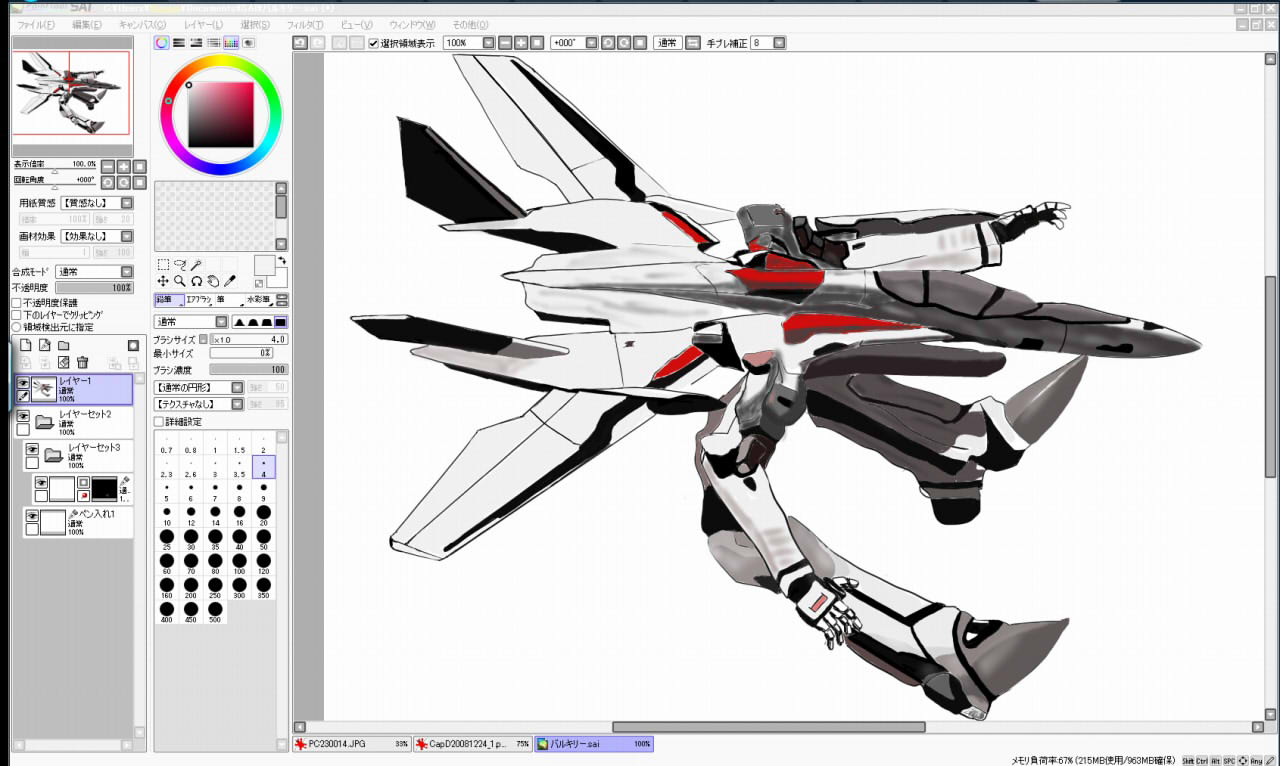Screen dimensions: 1280x766
Task: Select the 水彩筆 watercolor brush
Action: click(259, 300)
